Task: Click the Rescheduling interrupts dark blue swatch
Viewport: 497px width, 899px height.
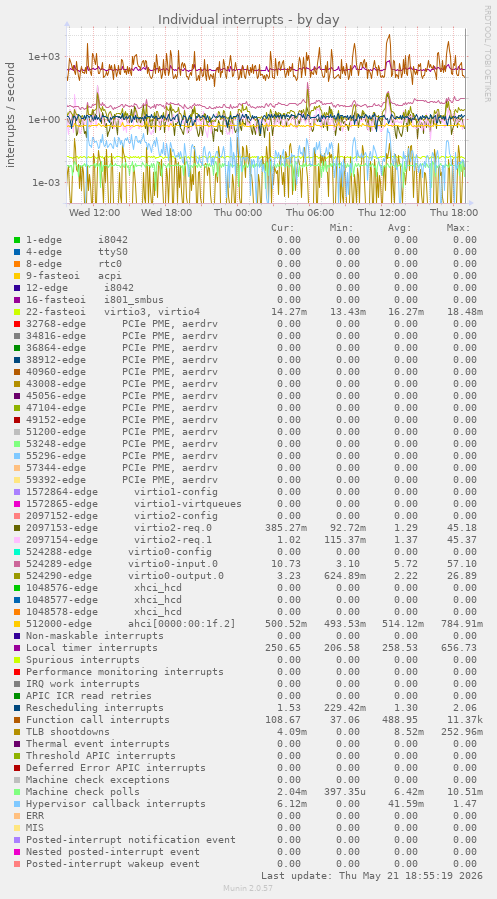Action: point(17,708)
